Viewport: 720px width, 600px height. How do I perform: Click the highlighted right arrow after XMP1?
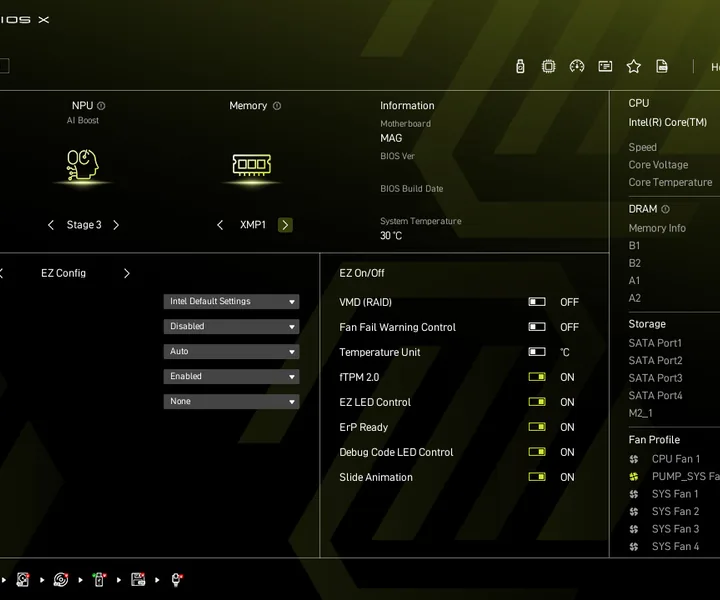pyautogui.click(x=285, y=225)
